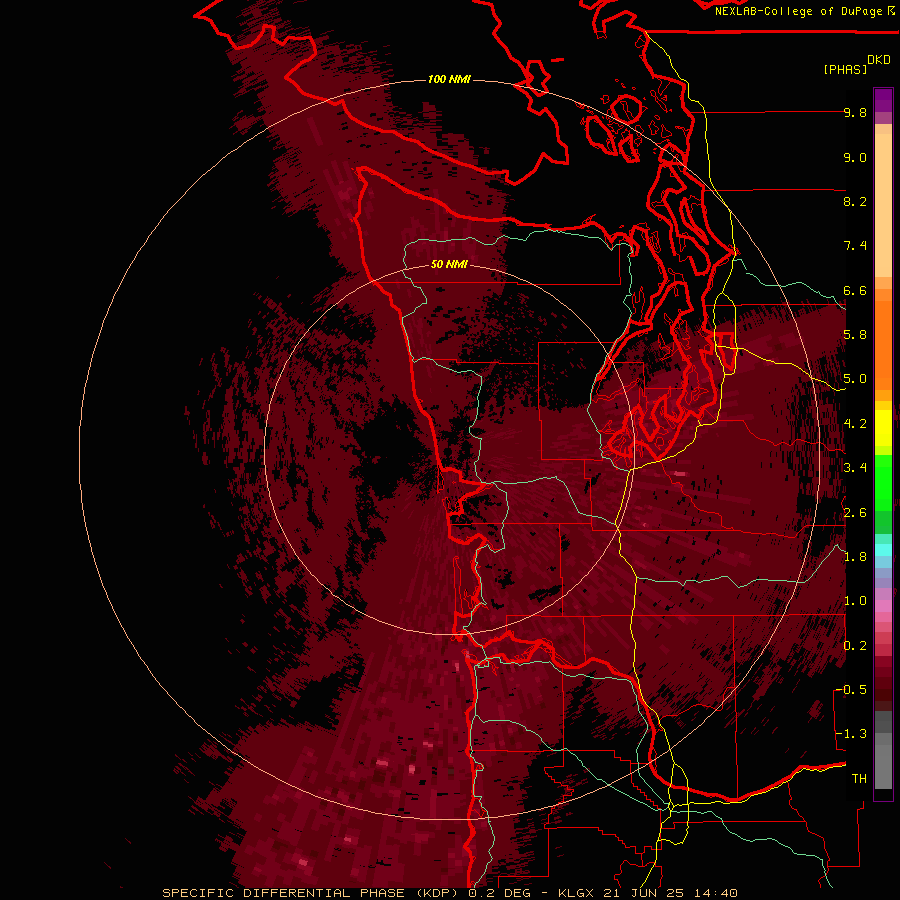Select the 9.0 color scale value
Screen dimensions: 900x900
pos(855,157)
